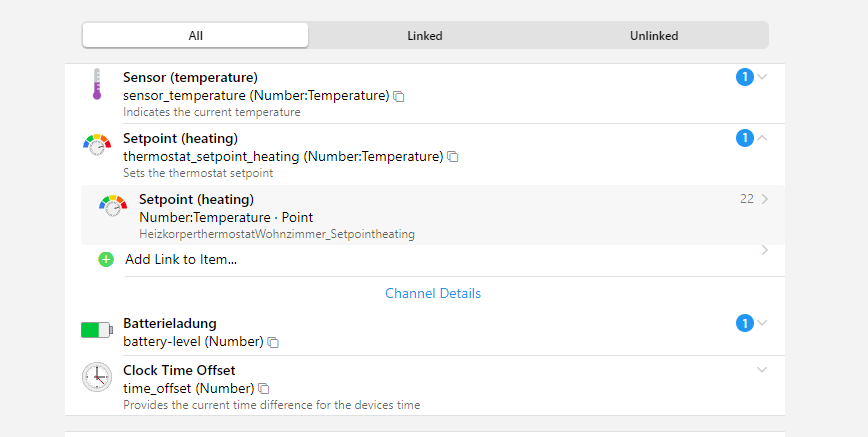Copy time_offset channel ID

(264, 388)
